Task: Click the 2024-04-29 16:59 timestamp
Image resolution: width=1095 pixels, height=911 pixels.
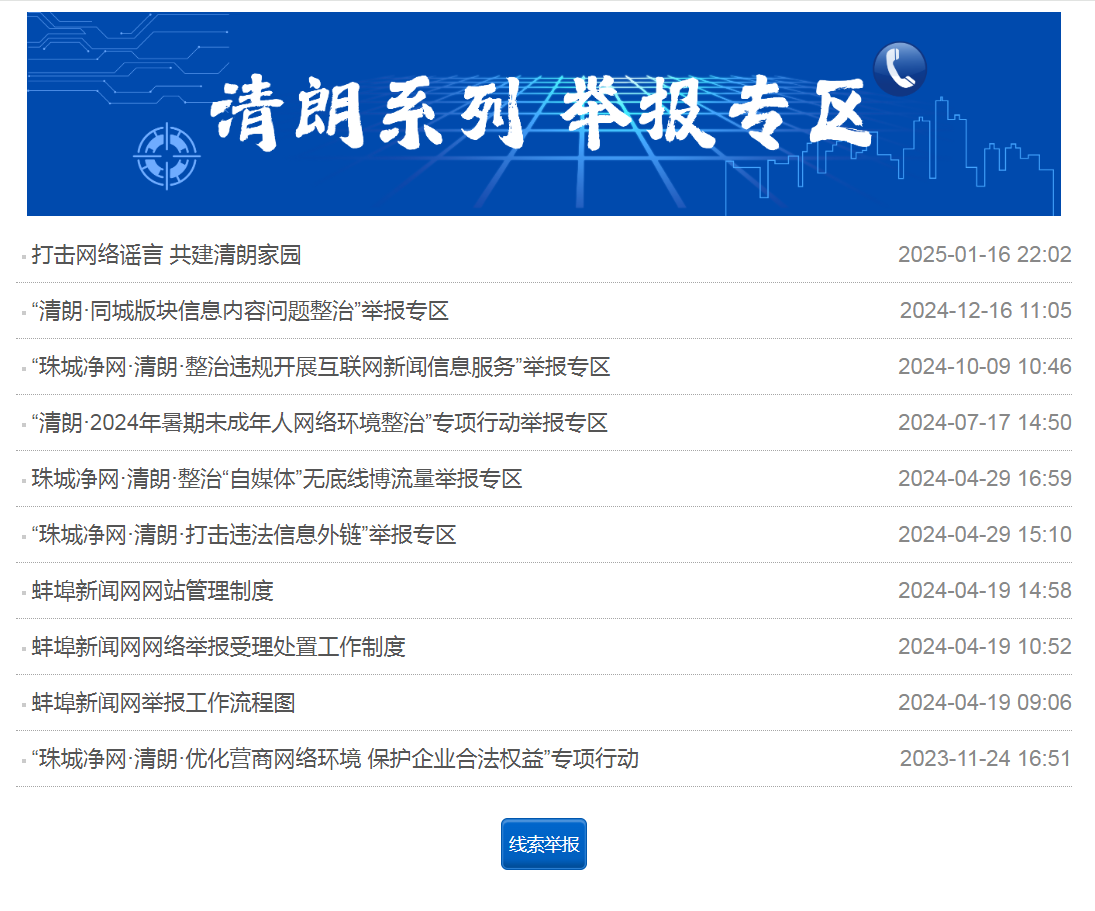Action: (x=984, y=479)
